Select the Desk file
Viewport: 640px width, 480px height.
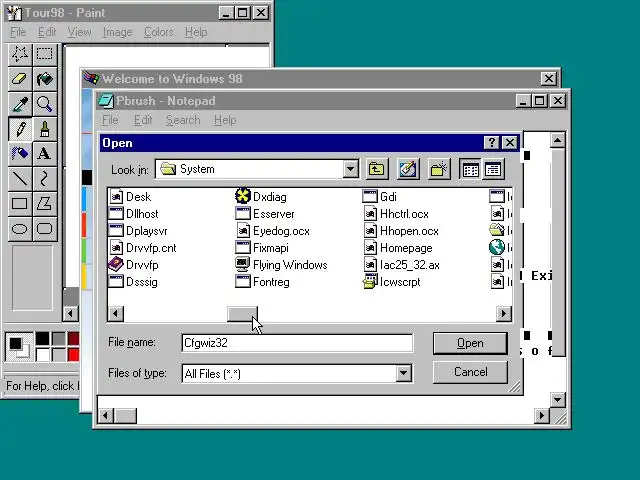point(130,197)
